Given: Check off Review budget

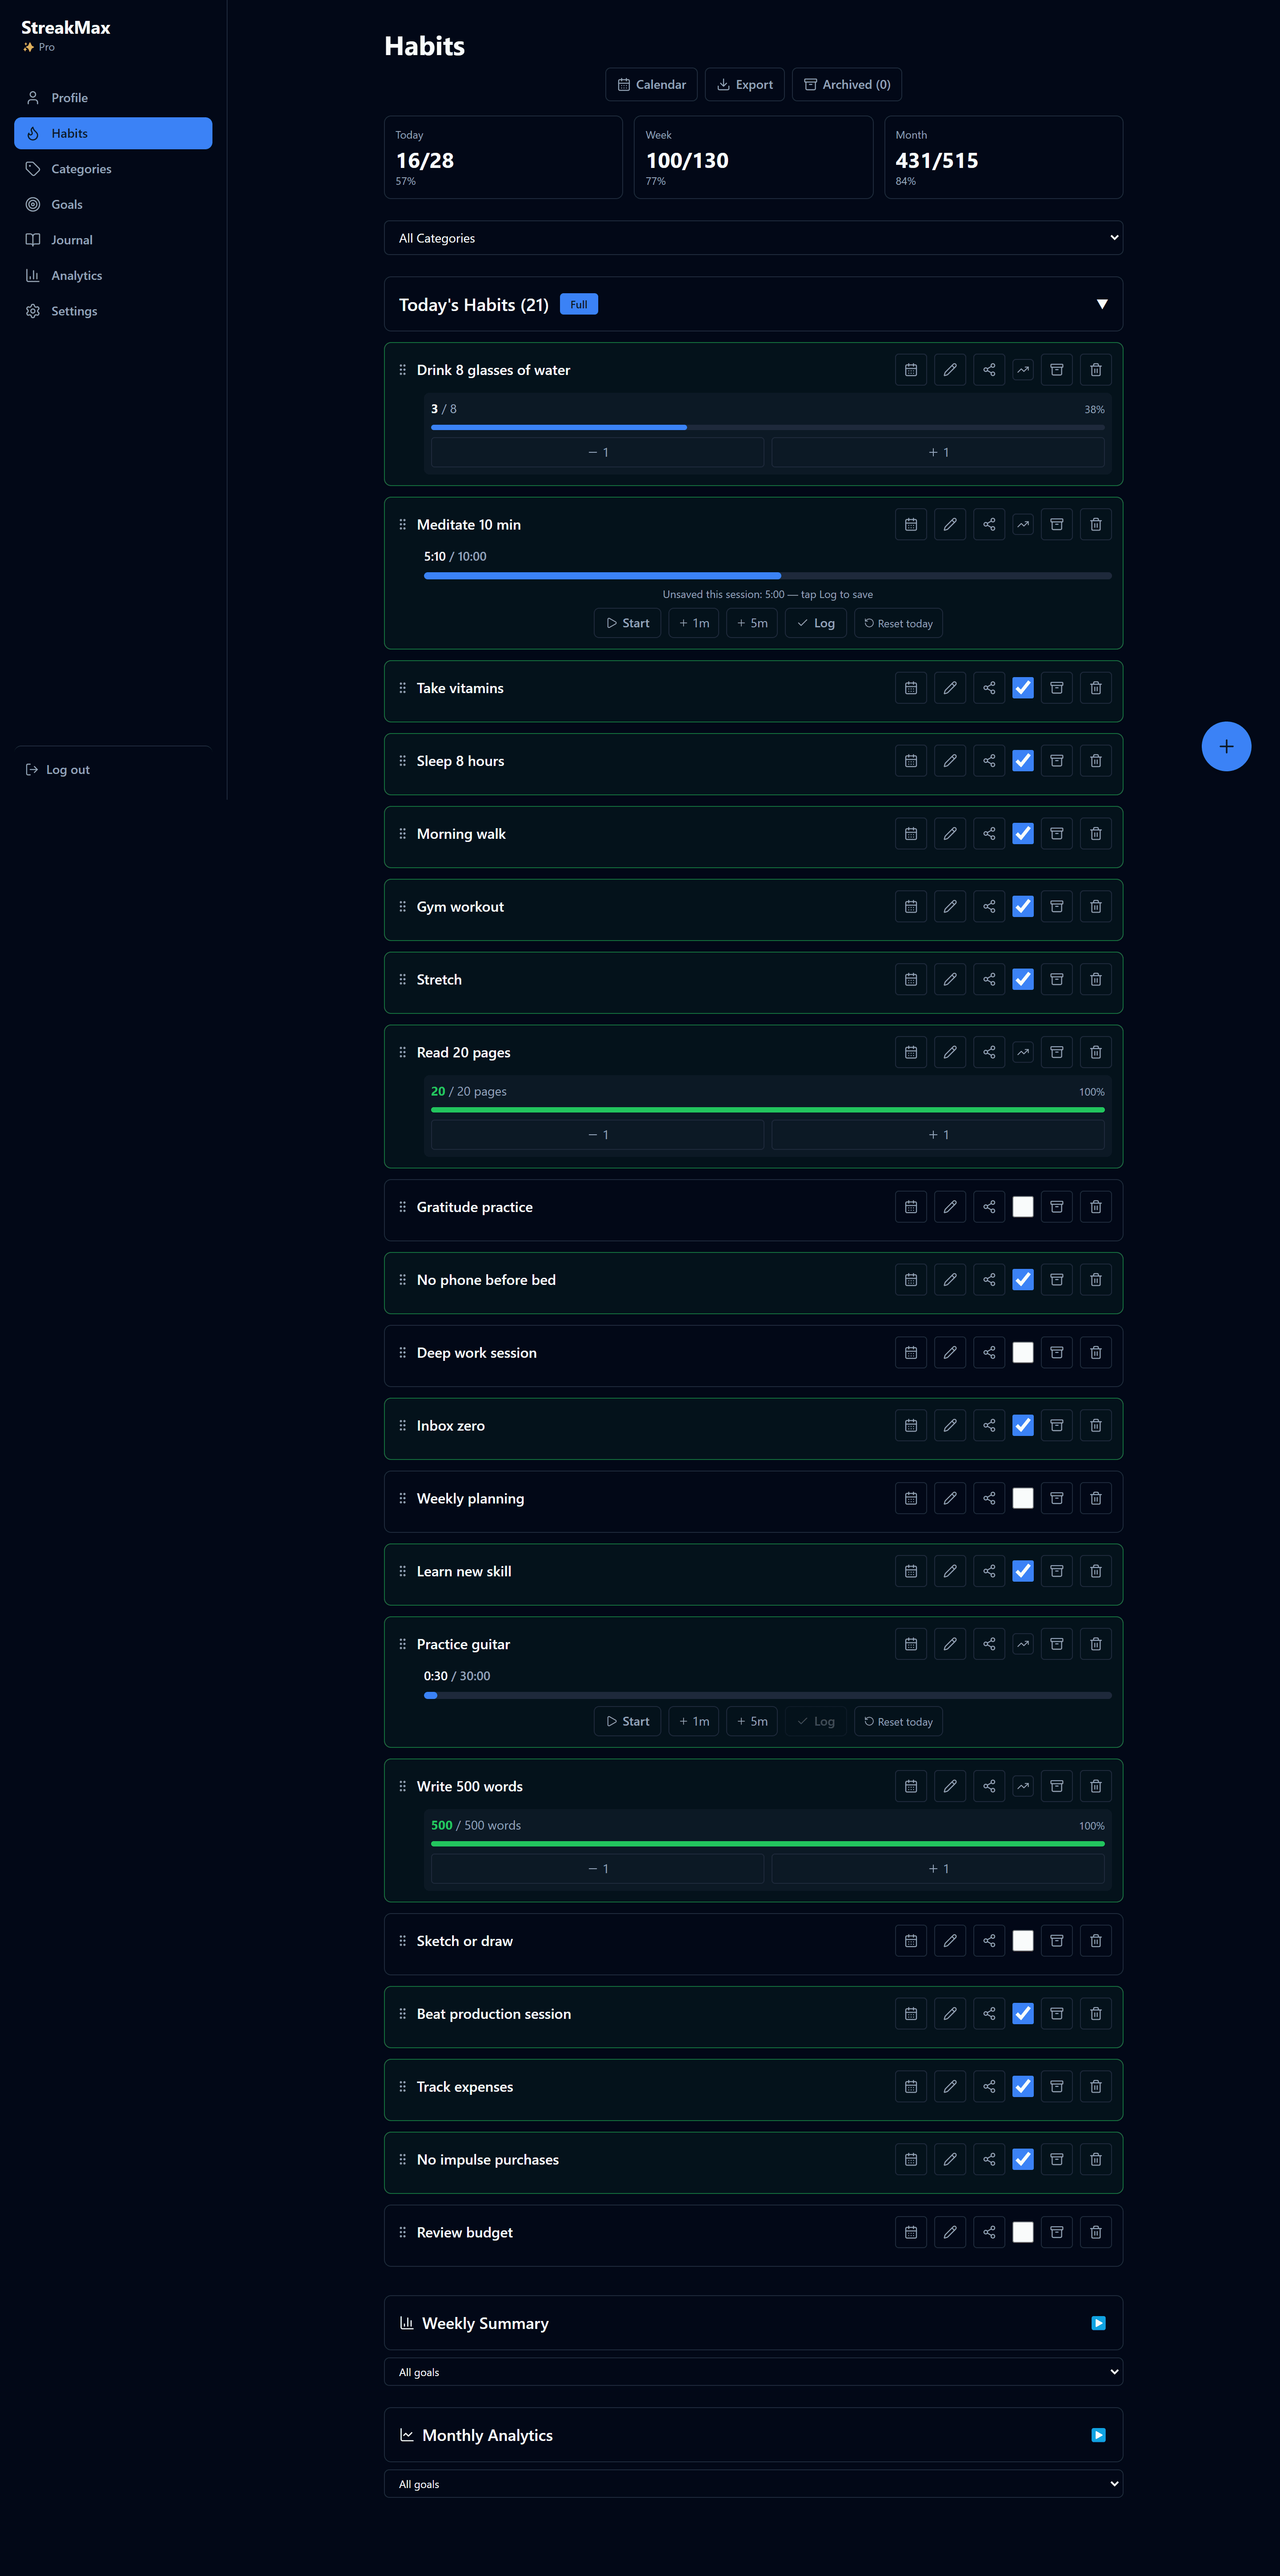Looking at the screenshot, I should coord(1022,2232).
